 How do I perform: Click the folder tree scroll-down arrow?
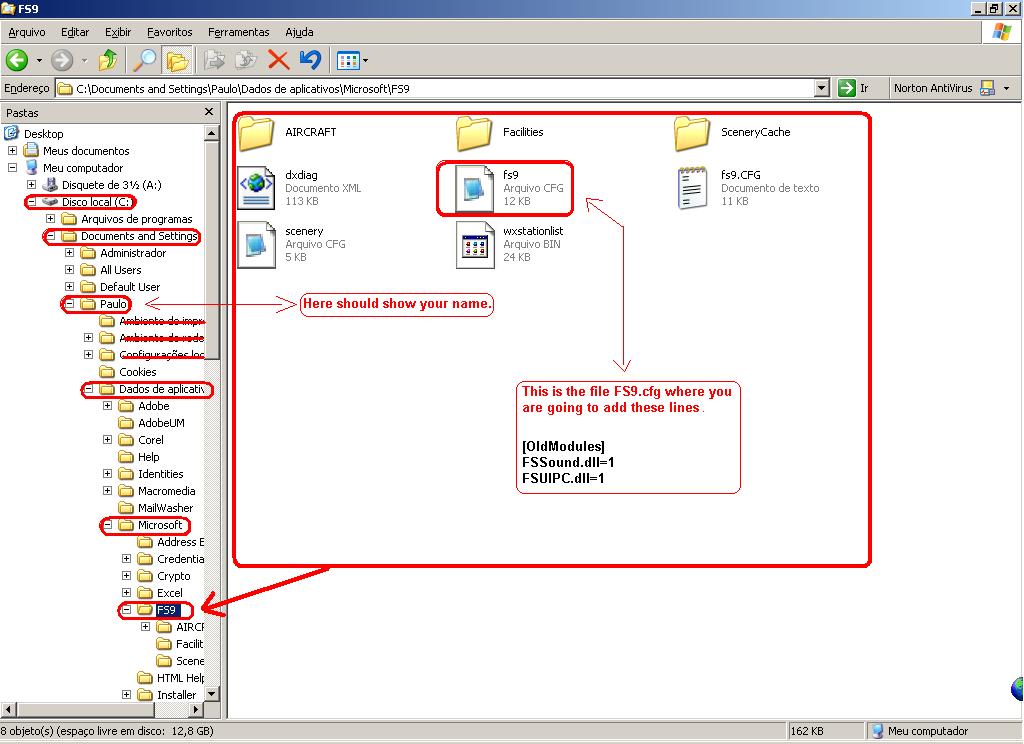coord(212,693)
